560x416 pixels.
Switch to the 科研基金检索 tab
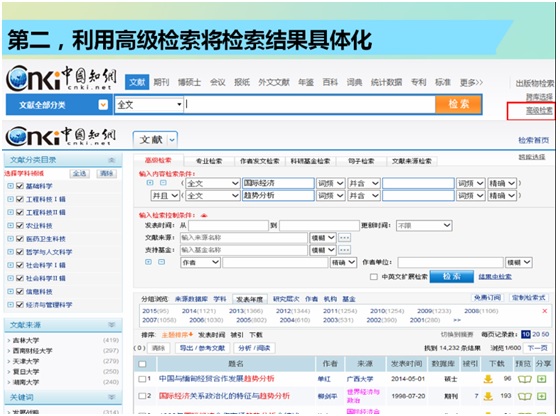pyautogui.click(x=310, y=161)
